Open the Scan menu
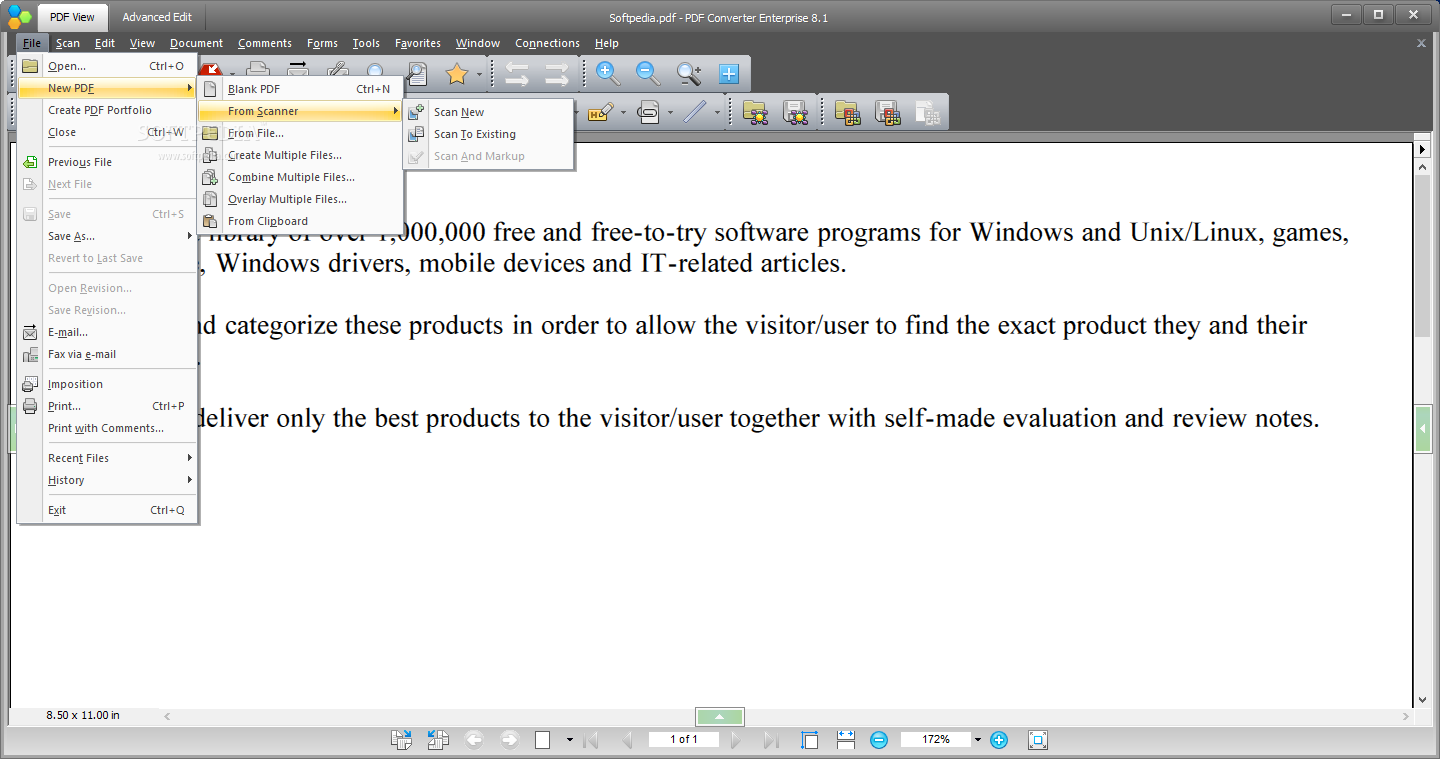Screen dimensions: 1440x759 click(x=68, y=43)
